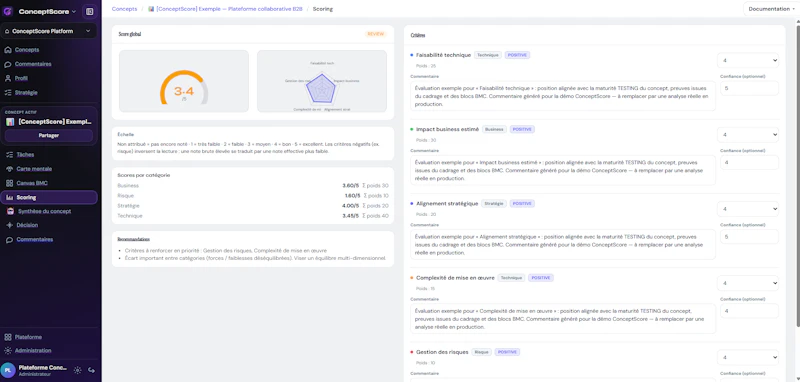Click the logout arrow icon
The height and width of the screenshot is (382, 800).
point(92,370)
